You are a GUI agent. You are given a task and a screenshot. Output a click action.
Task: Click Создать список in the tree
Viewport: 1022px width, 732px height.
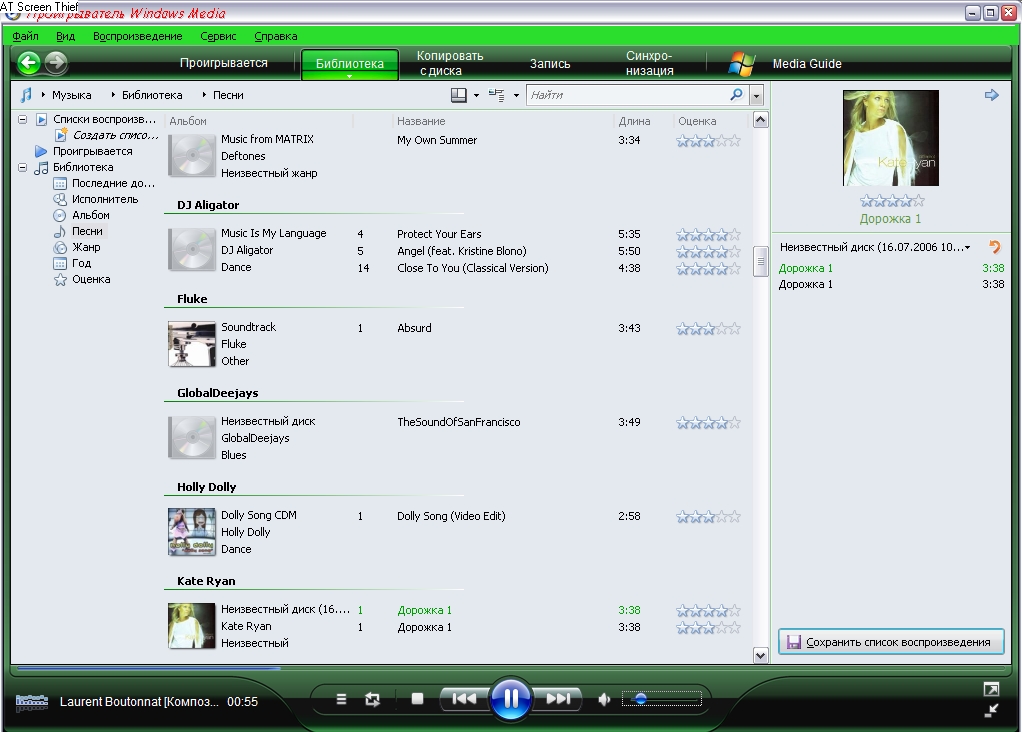pyautogui.click(x=115, y=135)
